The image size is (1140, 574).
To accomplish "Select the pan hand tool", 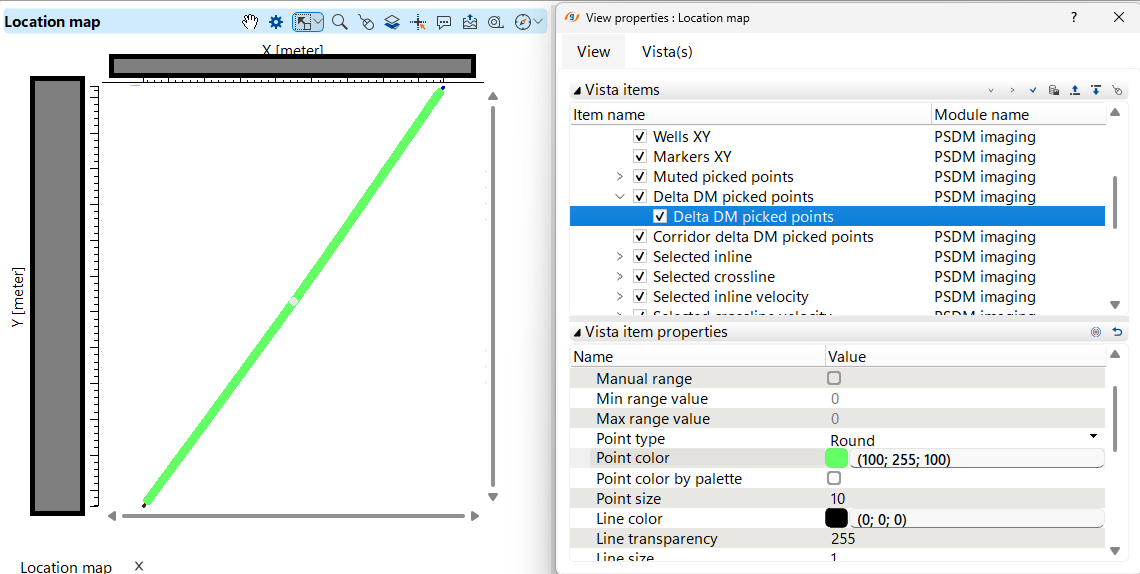I will tap(250, 22).
